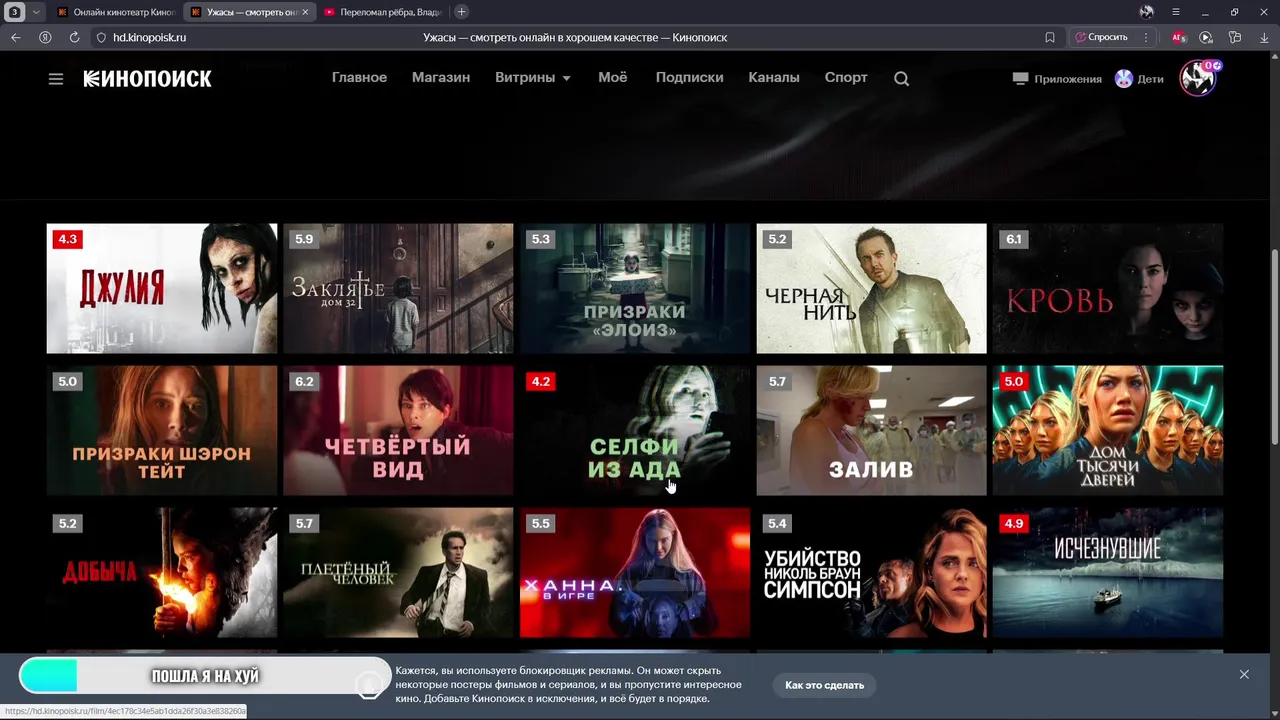Open the Четвёртый вид movie card
Screen dimensions: 1280x720
click(x=398, y=431)
